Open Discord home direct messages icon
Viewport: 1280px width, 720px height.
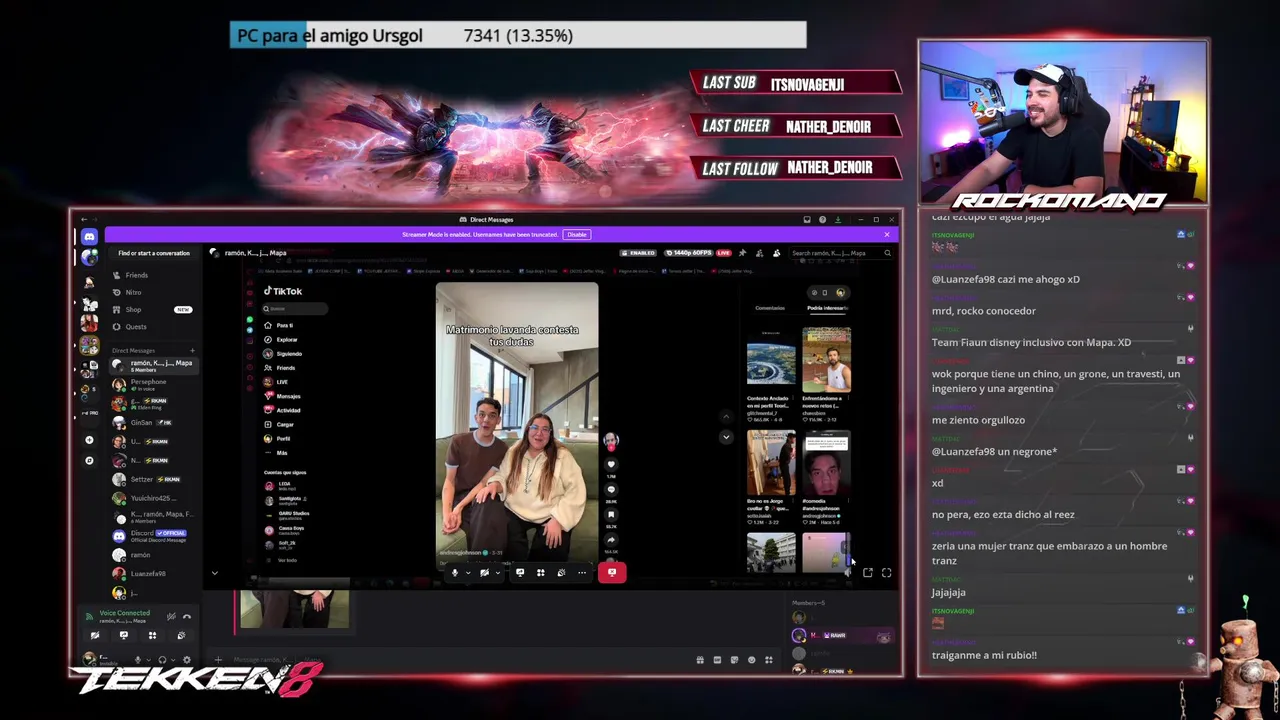(x=89, y=236)
